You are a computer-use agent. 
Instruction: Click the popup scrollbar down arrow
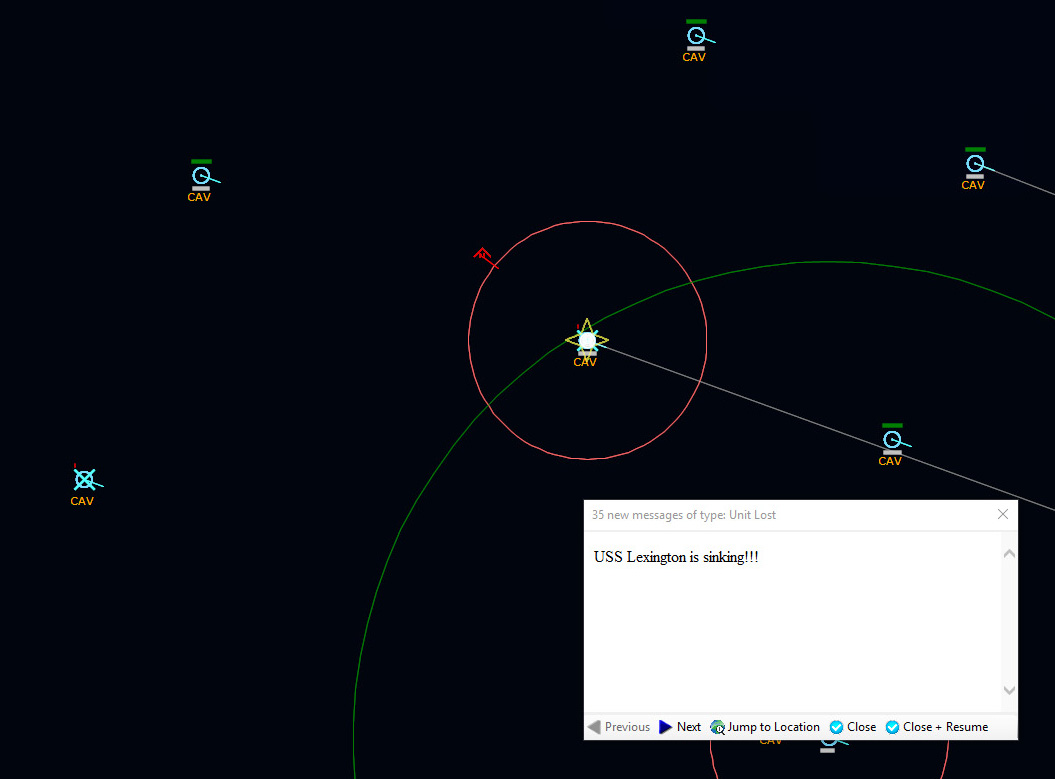click(1009, 690)
